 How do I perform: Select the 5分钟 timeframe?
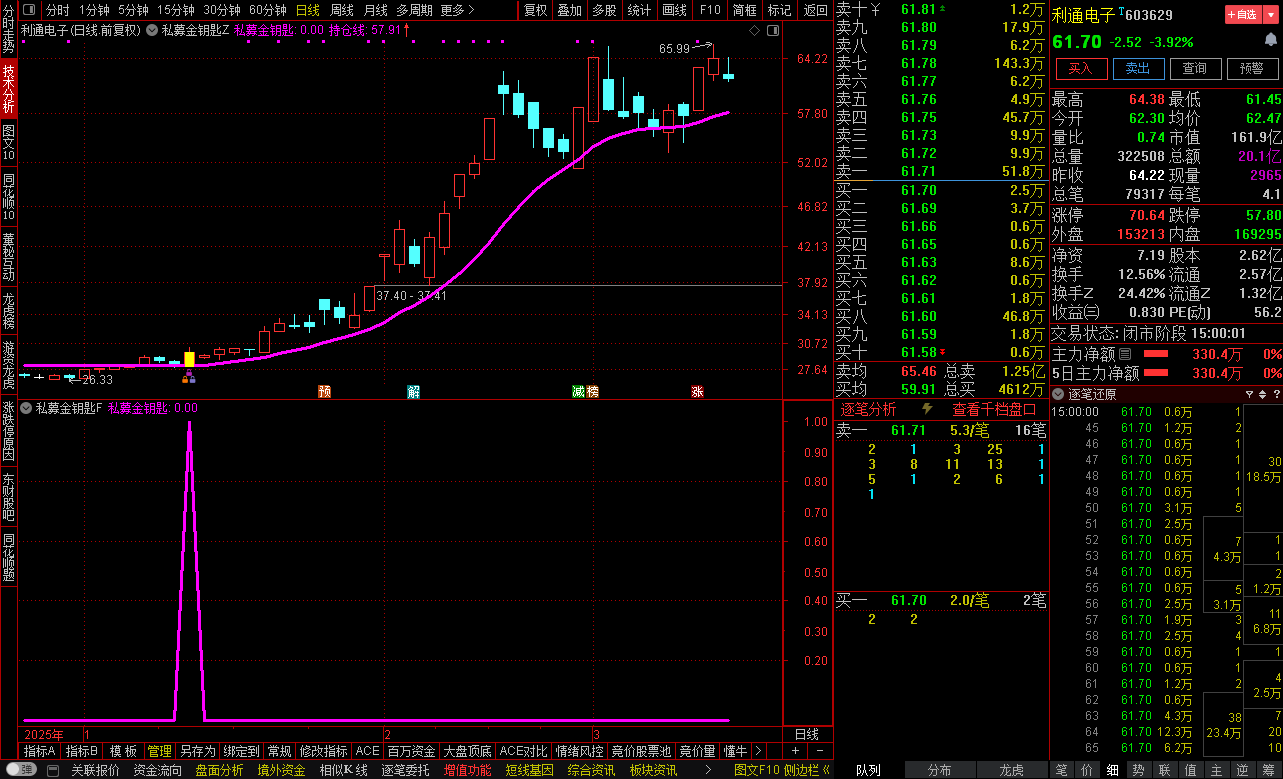tap(133, 10)
